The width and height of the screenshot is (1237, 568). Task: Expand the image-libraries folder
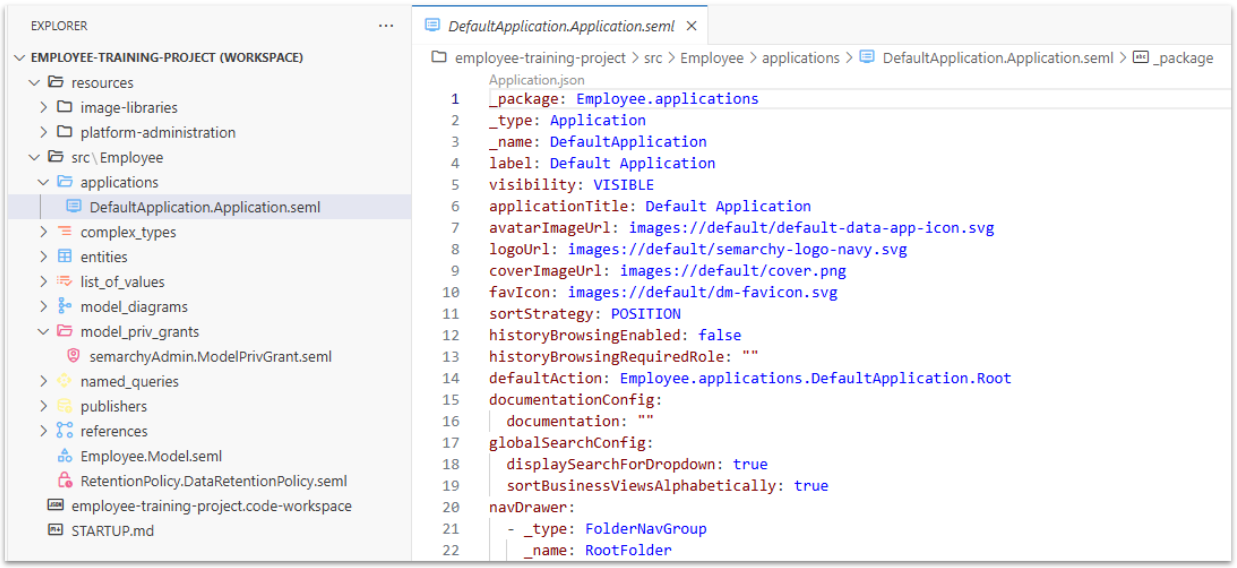43,107
